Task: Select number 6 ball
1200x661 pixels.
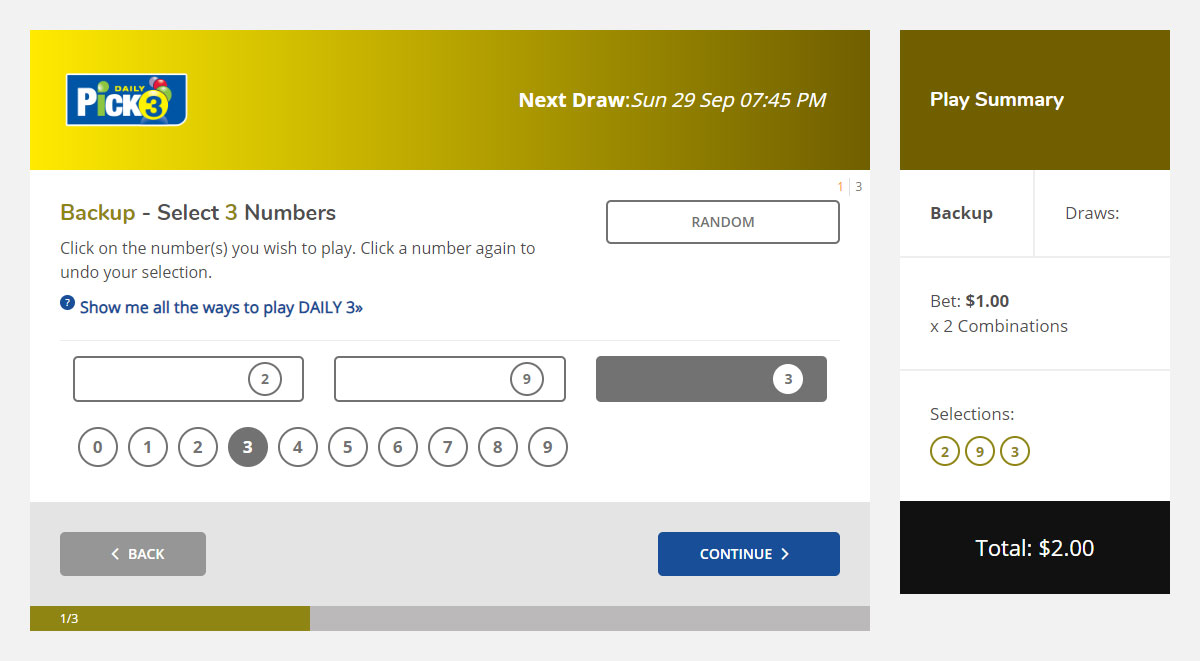Action: 398,448
